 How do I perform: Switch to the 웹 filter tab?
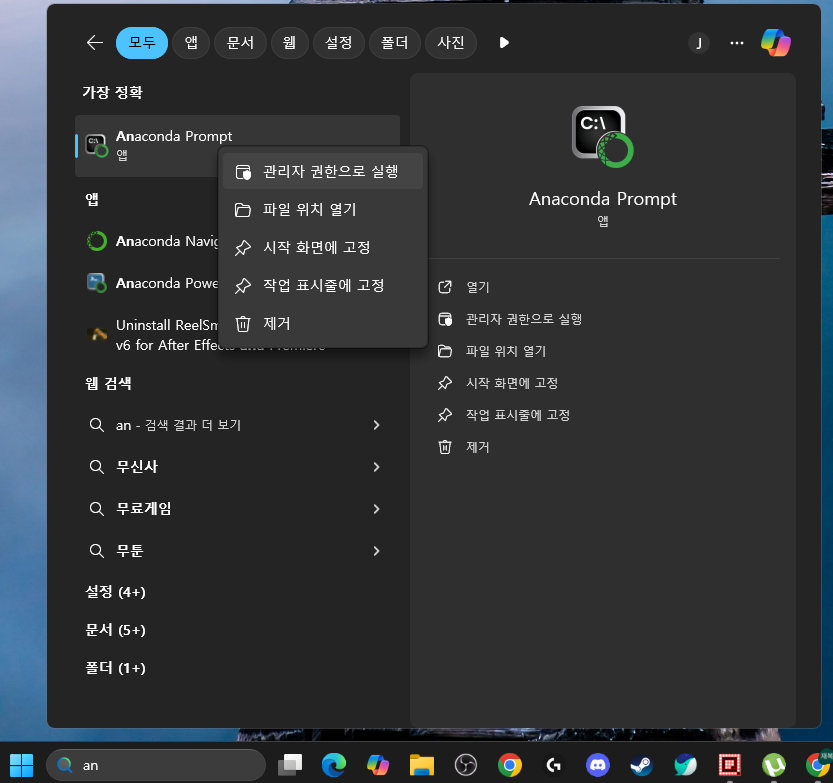tap(290, 42)
